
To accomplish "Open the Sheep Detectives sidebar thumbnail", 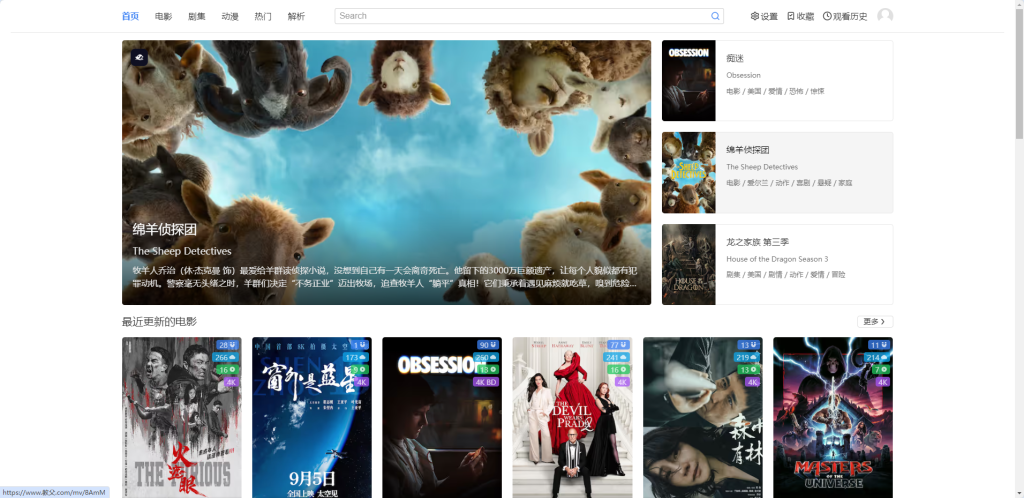I will click(688, 173).
